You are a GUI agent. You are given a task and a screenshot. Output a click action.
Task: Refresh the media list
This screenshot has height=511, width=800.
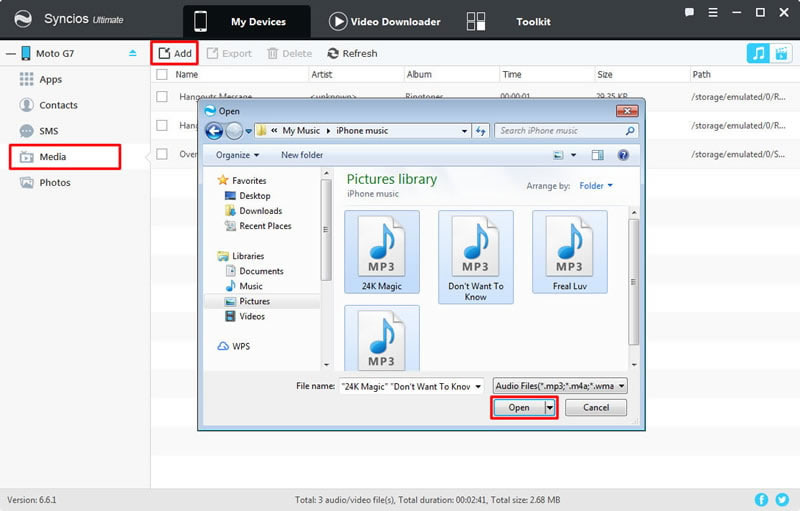point(352,53)
